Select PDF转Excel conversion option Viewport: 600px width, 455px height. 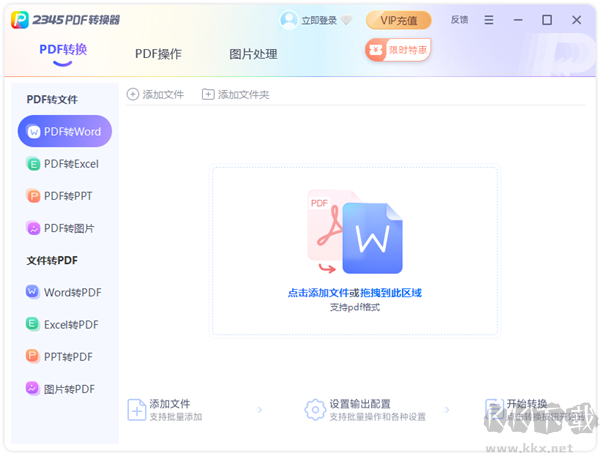65,164
